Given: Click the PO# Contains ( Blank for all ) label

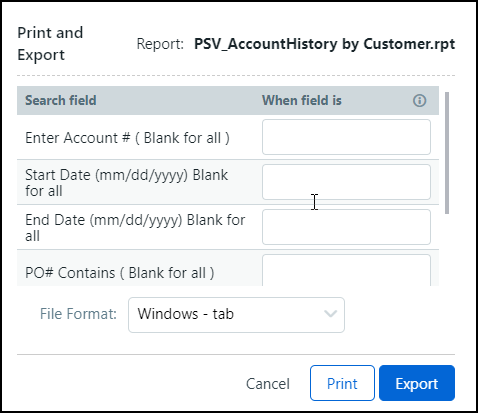Looking at the screenshot, I should tap(120, 273).
